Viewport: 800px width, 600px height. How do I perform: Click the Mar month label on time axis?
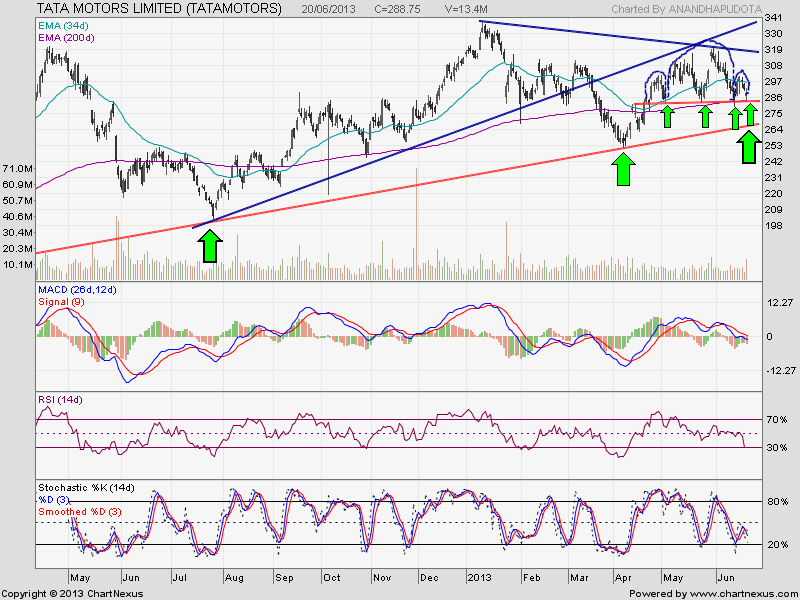point(579,578)
